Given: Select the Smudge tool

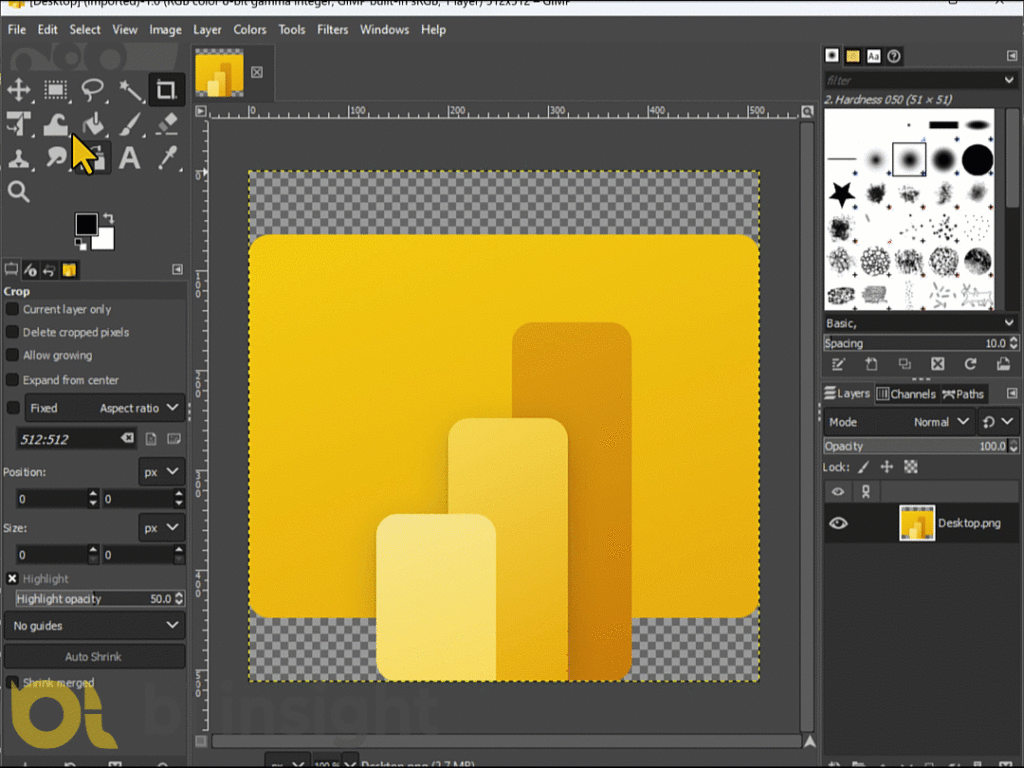Looking at the screenshot, I should (56, 158).
